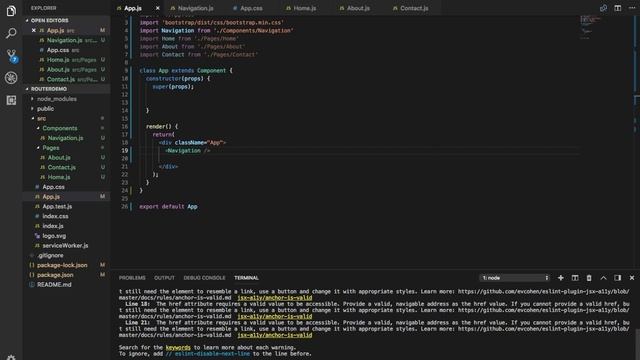Viewport: 640px width, 360px height.
Task: Select the Terminal panel tab
Action: coord(246,278)
